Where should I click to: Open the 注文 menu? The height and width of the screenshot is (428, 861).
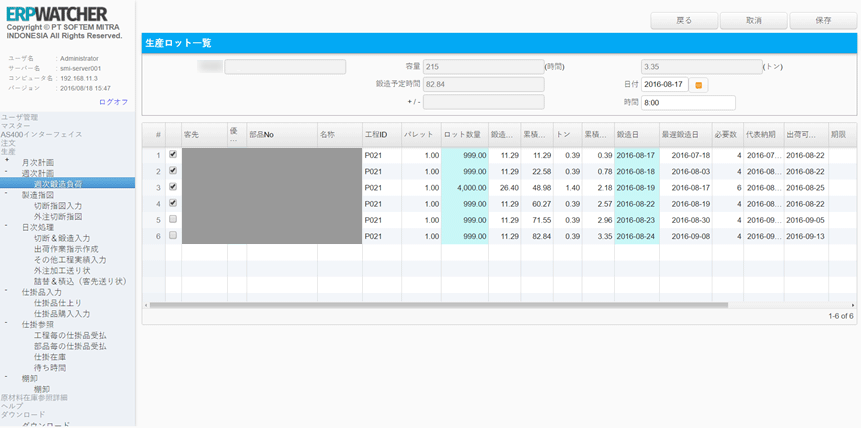(x=8, y=142)
